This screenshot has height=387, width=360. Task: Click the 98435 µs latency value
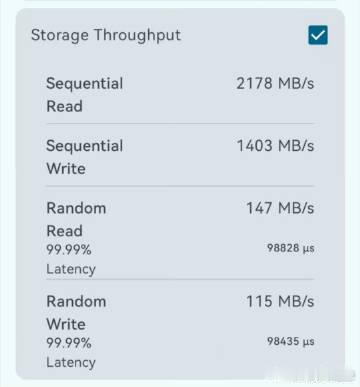(x=291, y=341)
